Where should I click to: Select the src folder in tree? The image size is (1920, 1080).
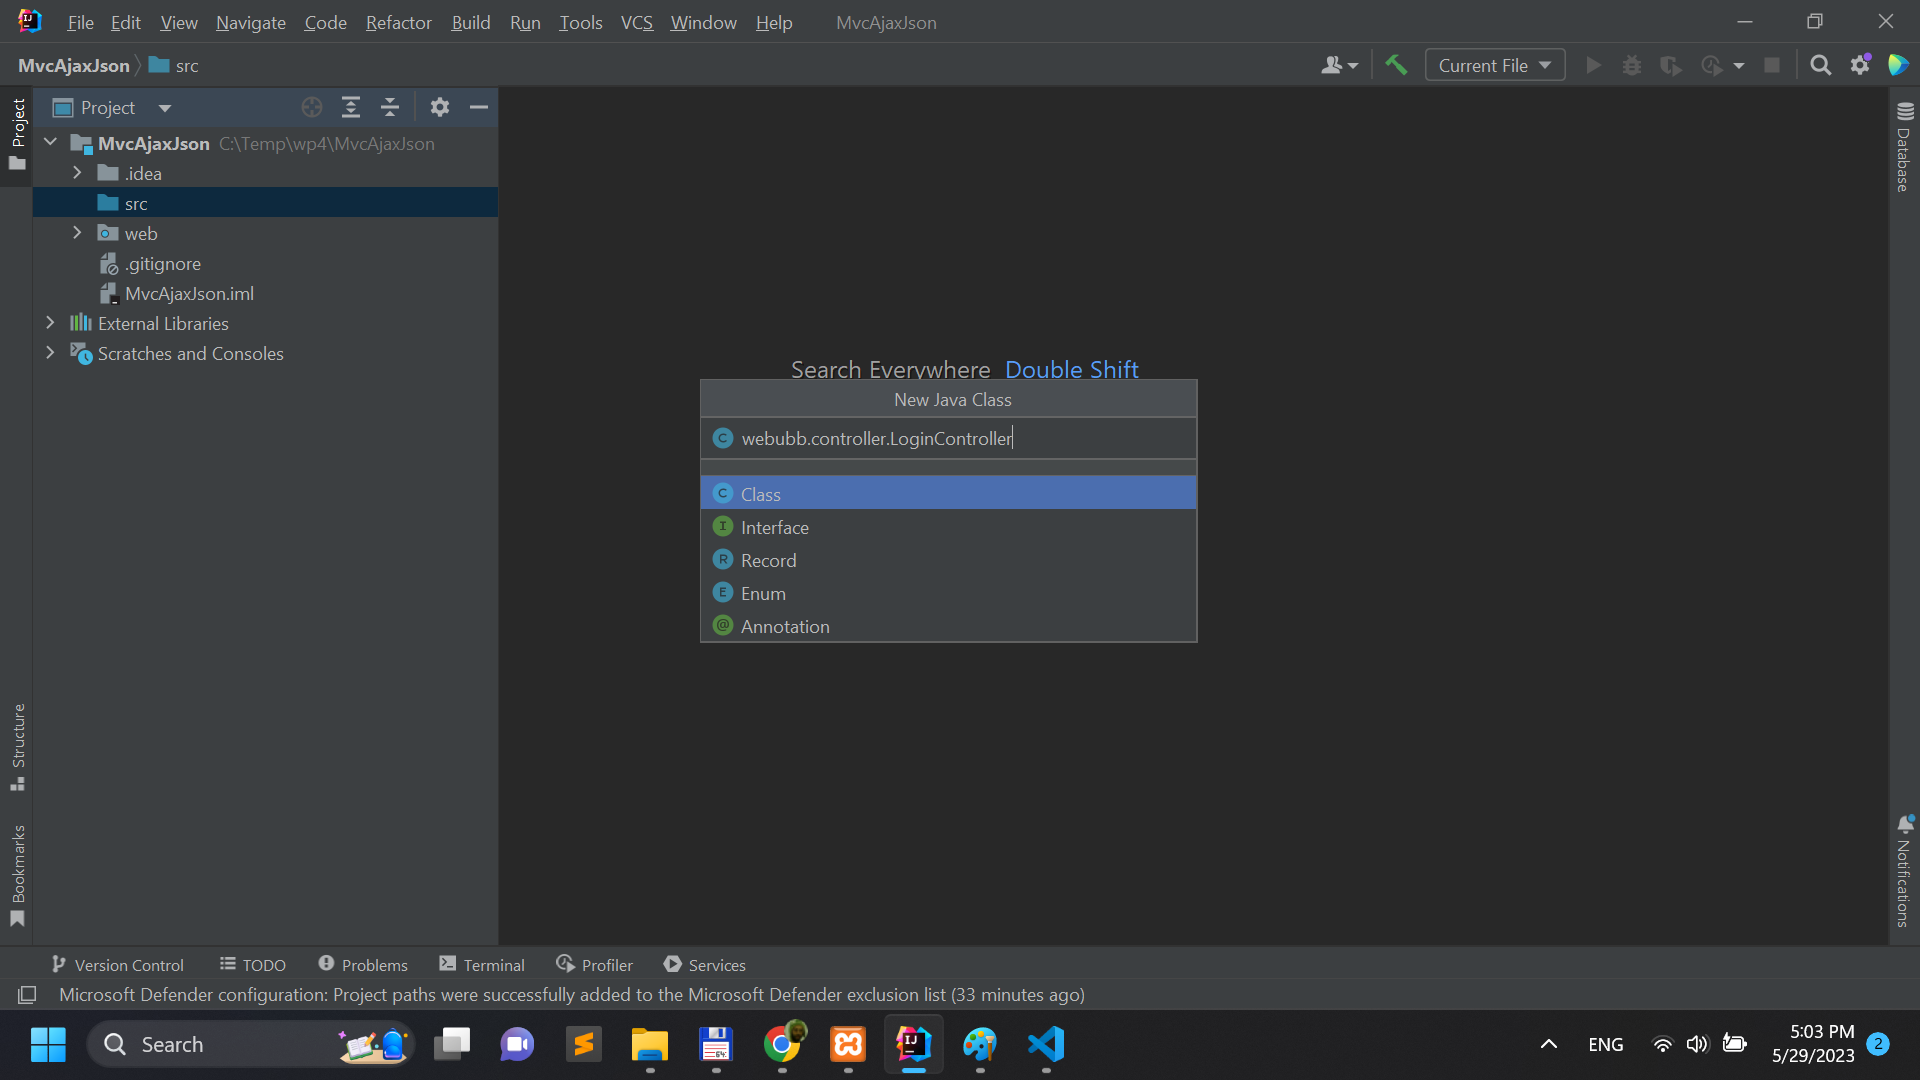point(265,203)
